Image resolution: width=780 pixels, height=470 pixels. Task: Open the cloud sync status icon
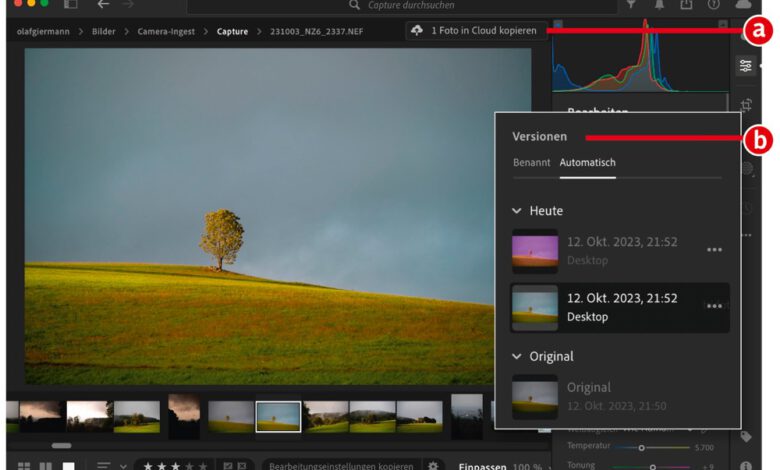743,4
